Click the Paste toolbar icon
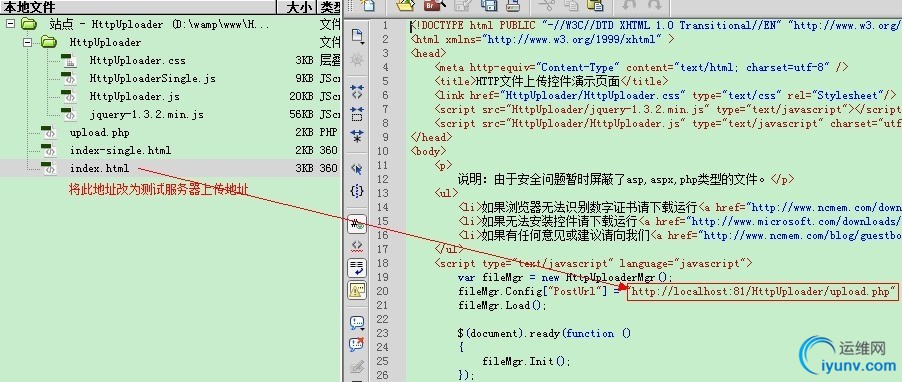 595,5
